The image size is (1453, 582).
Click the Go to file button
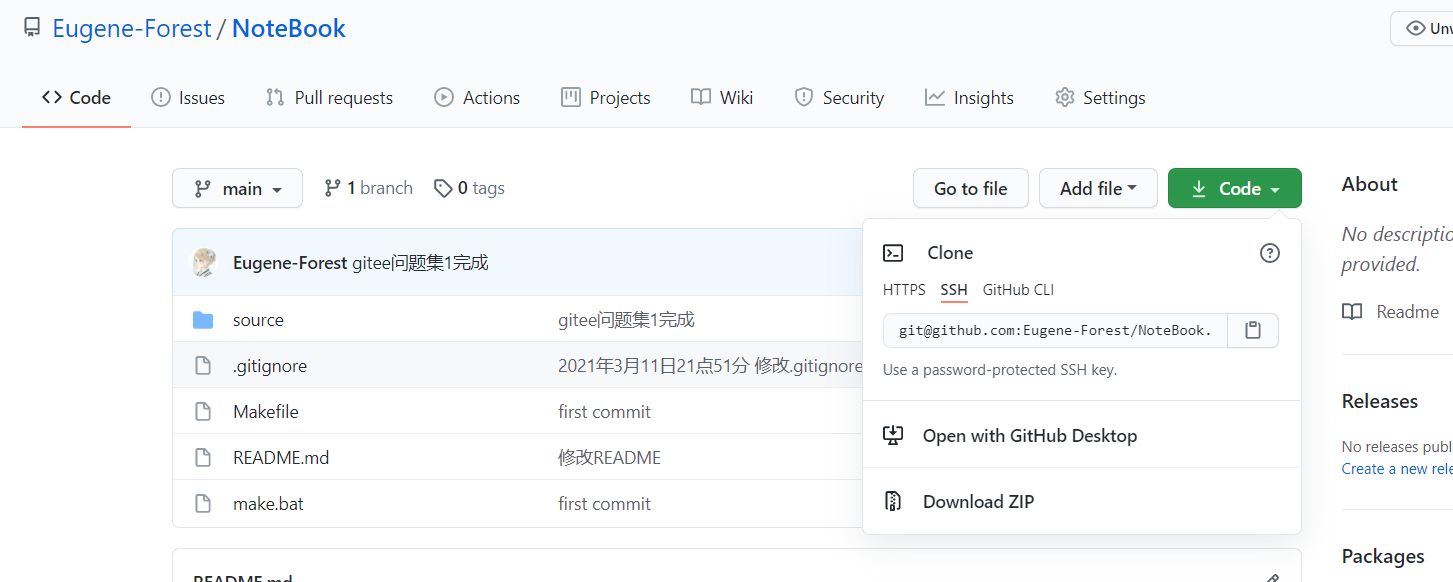point(971,188)
